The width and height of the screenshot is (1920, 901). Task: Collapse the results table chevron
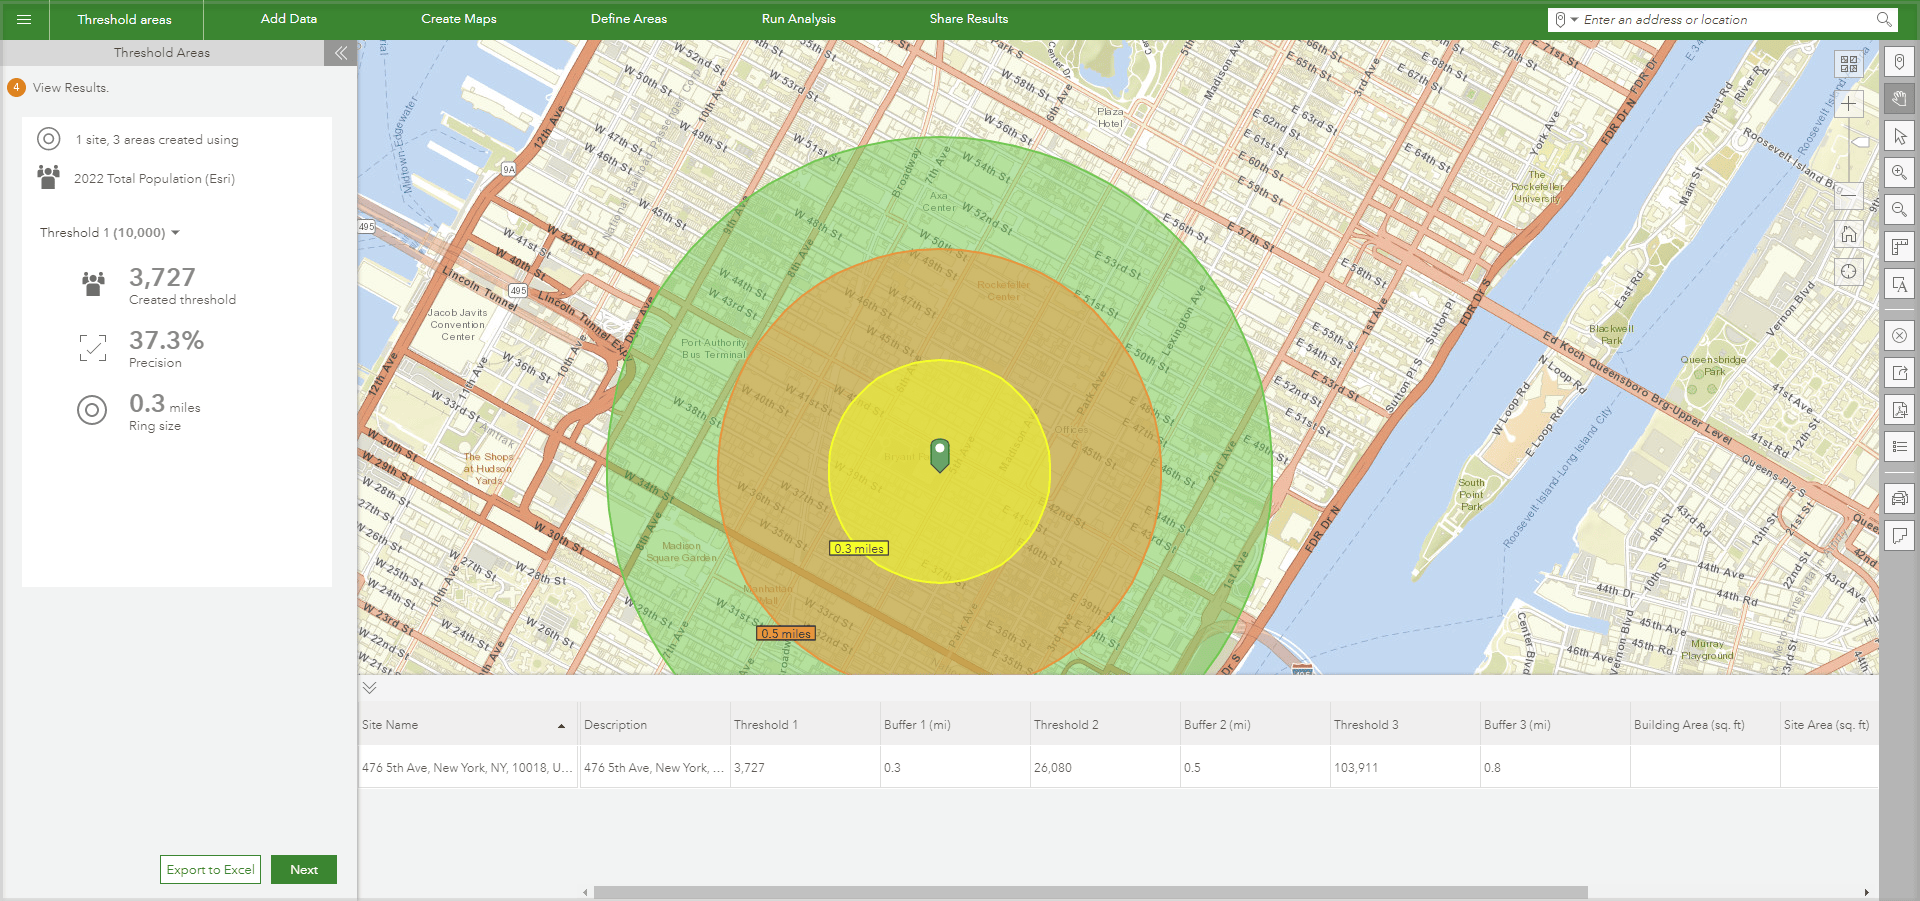tap(370, 688)
